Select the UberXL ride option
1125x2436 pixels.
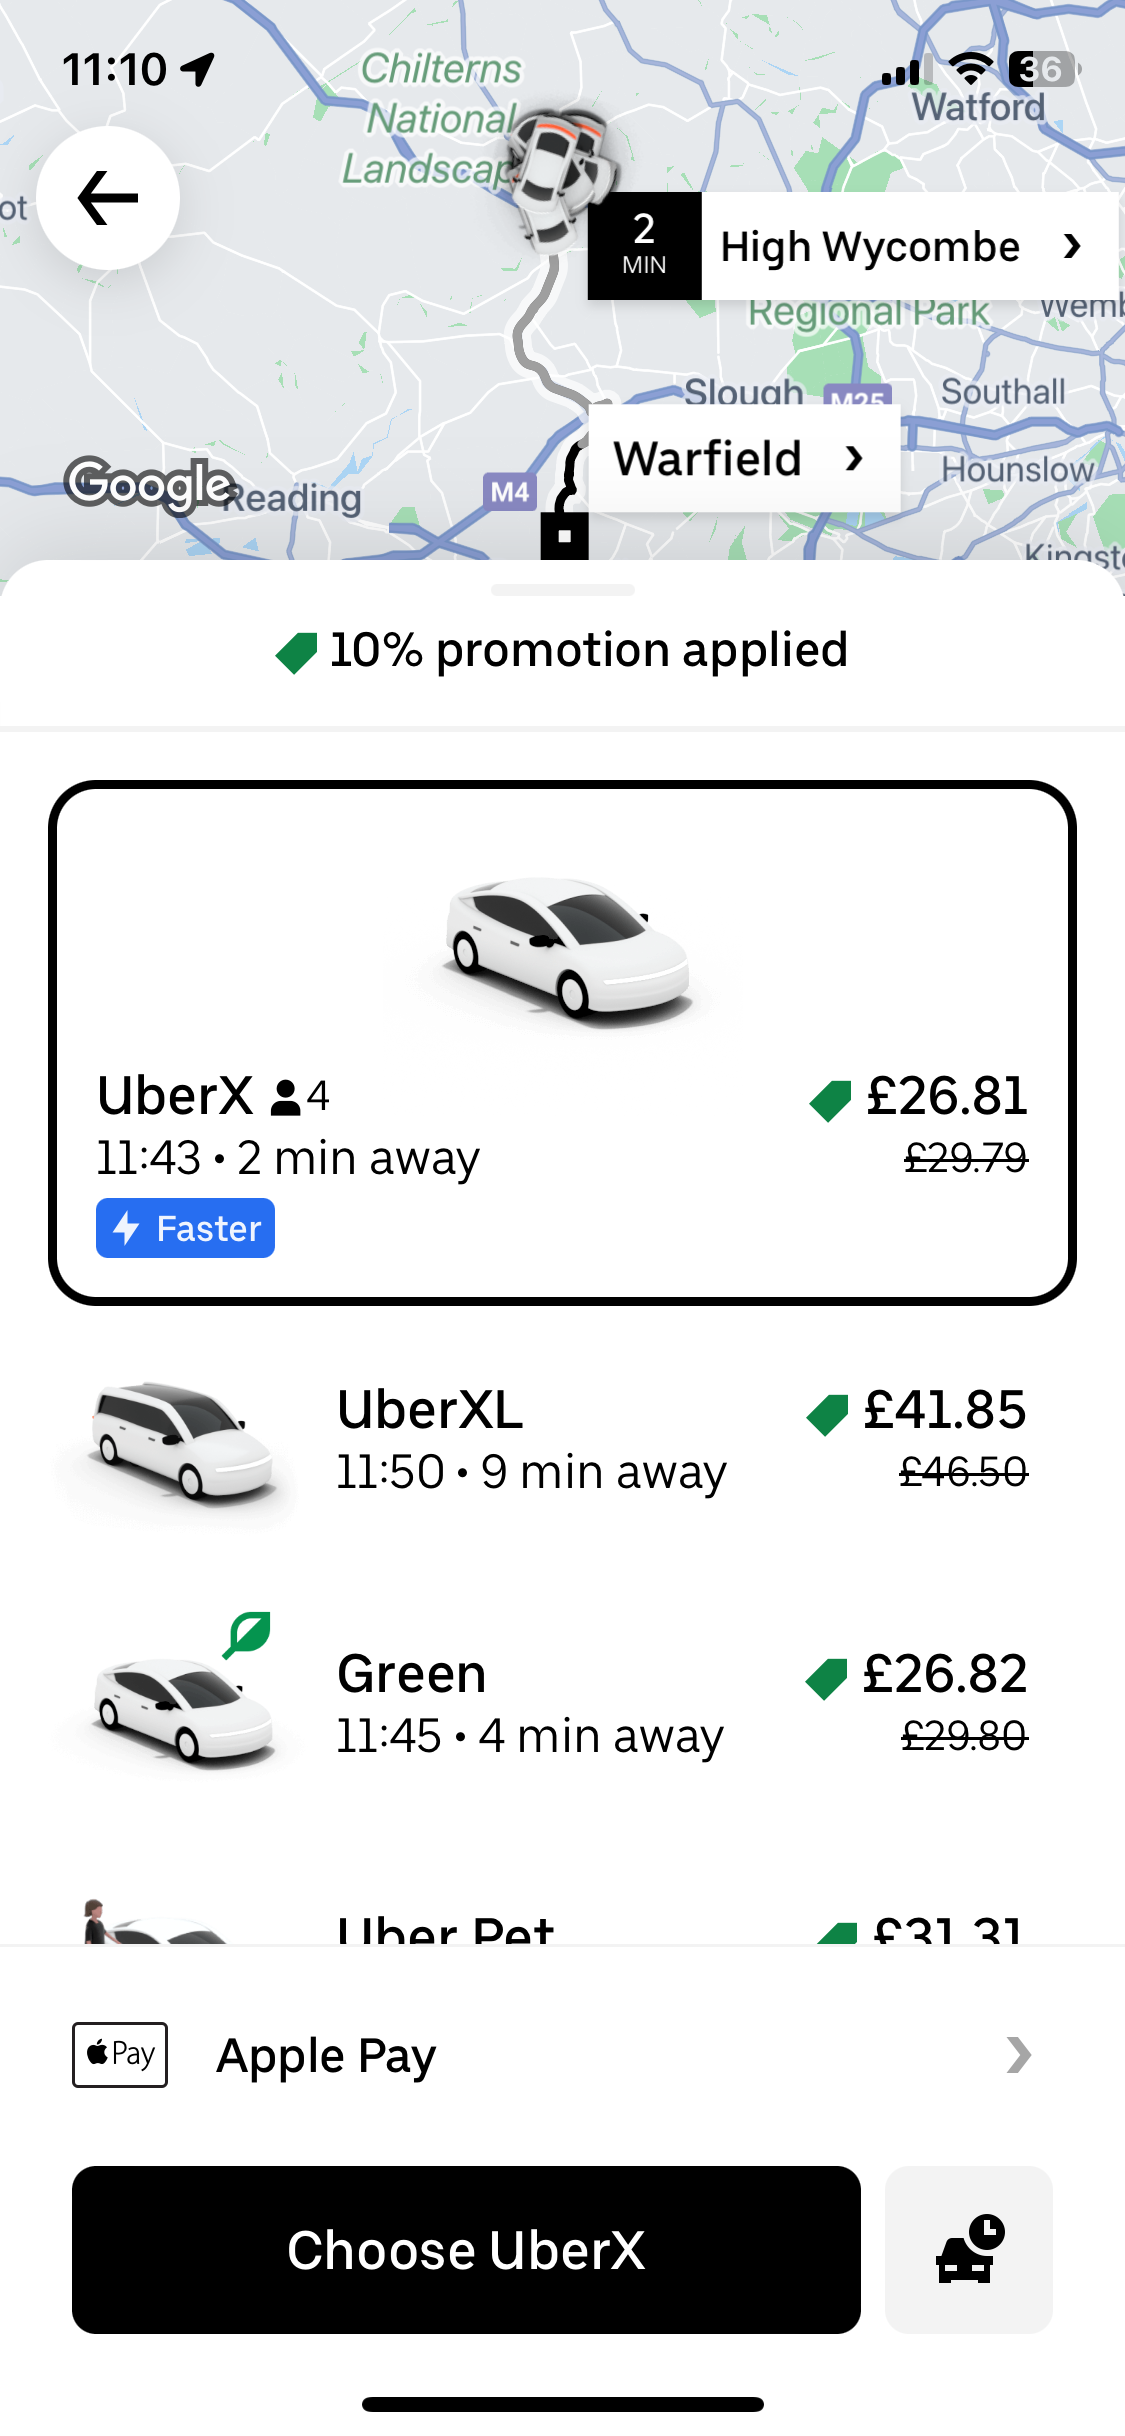pos(562,1440)
